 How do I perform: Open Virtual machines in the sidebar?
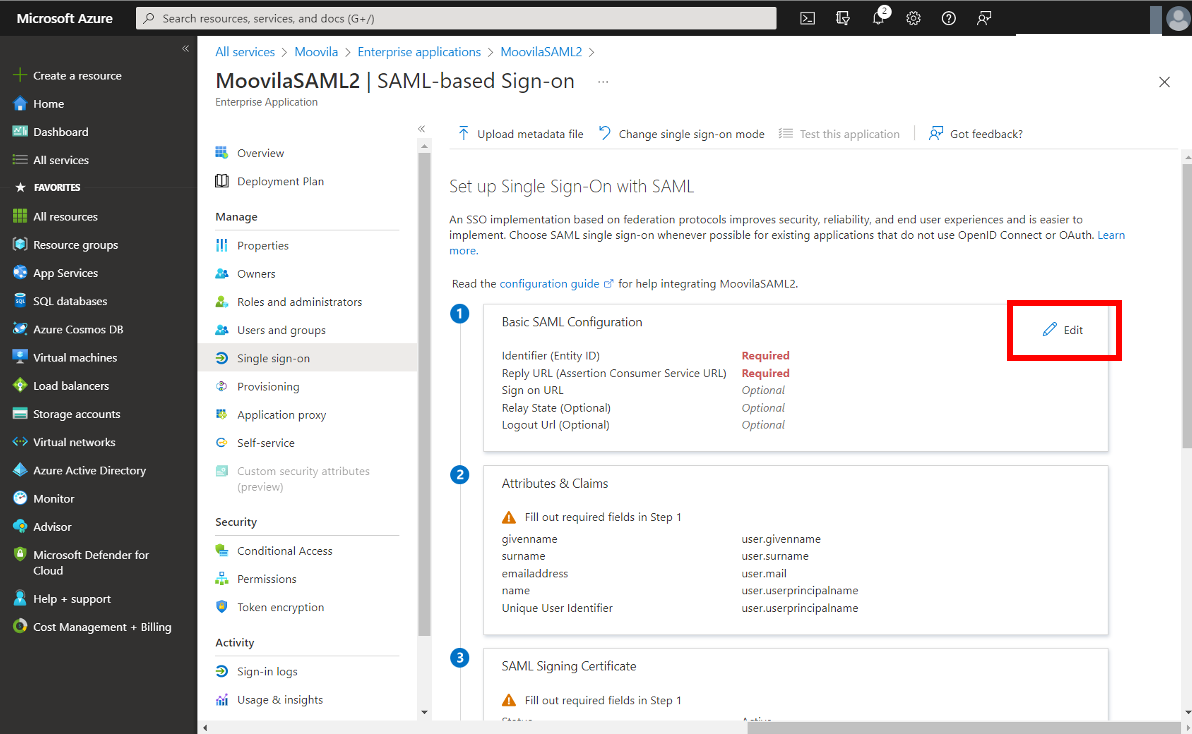pyautogui.click(x=75, y=358)
